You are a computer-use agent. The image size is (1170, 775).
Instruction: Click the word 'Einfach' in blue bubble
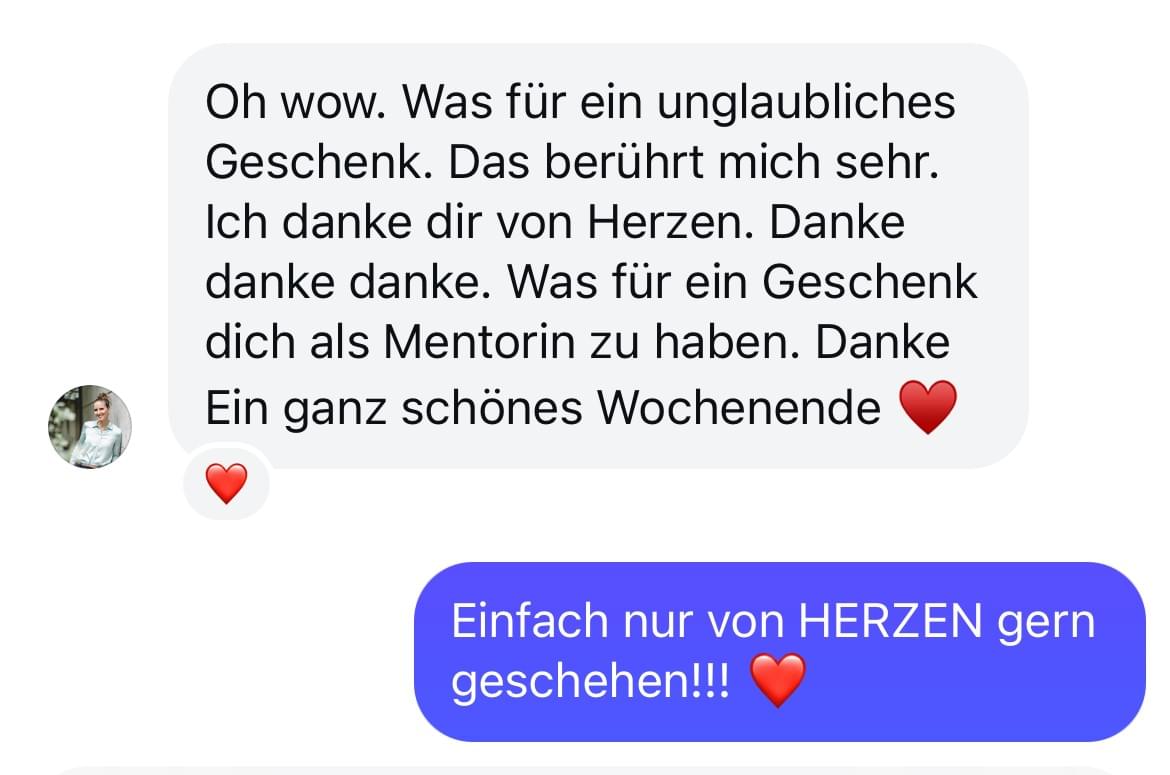530,621
